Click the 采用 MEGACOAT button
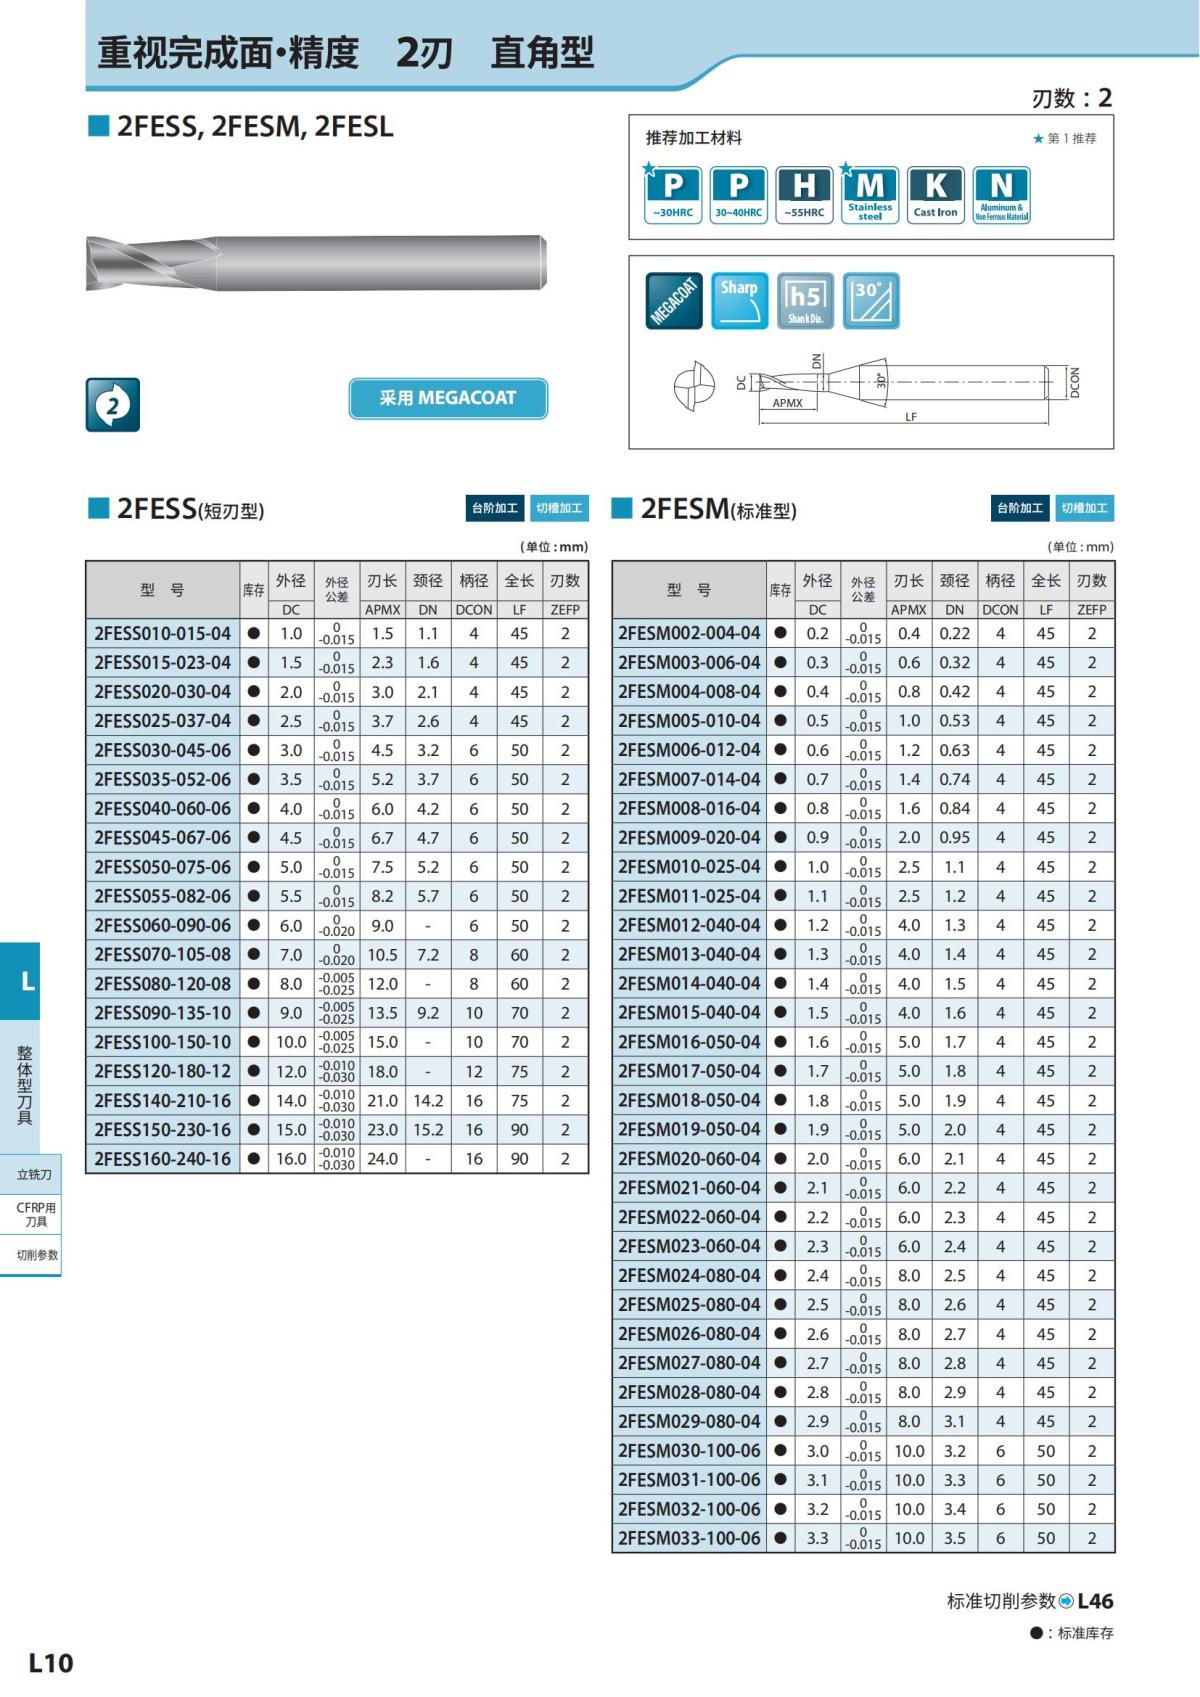Screen dimensions: 1200x1697 448,398
